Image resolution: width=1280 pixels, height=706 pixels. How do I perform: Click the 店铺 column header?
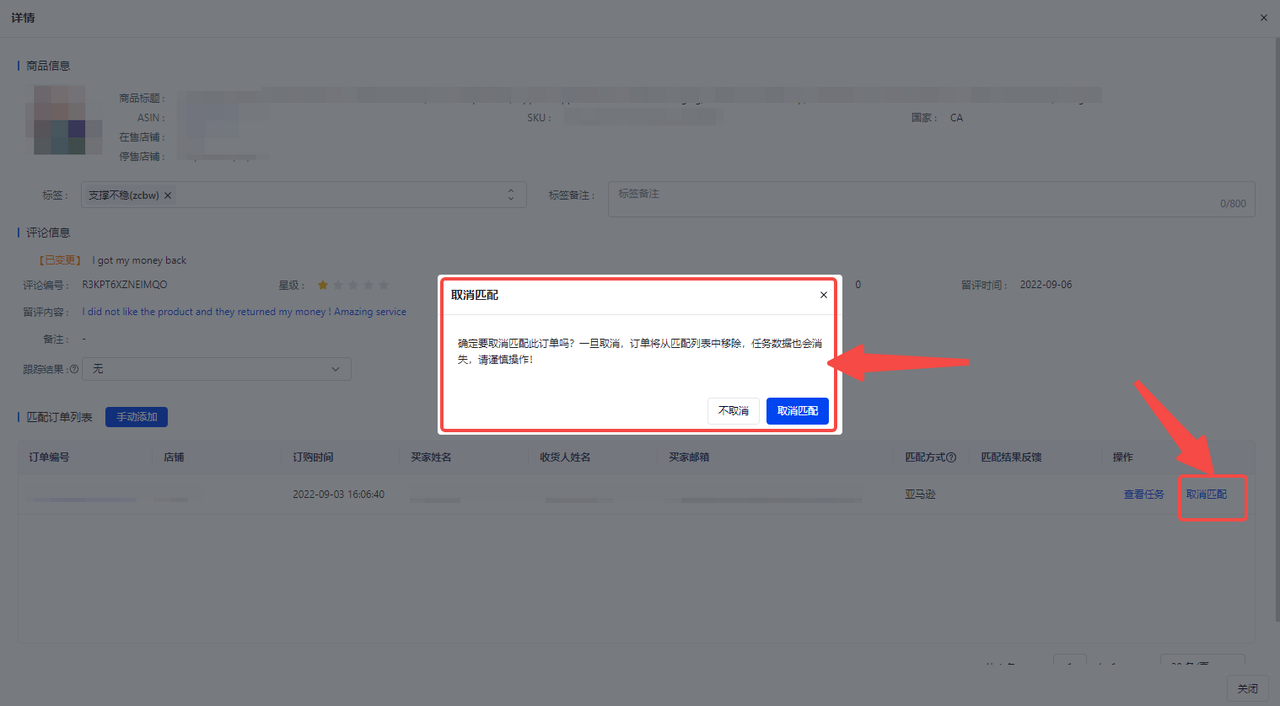pyautogui.click(x=174, y=457)
